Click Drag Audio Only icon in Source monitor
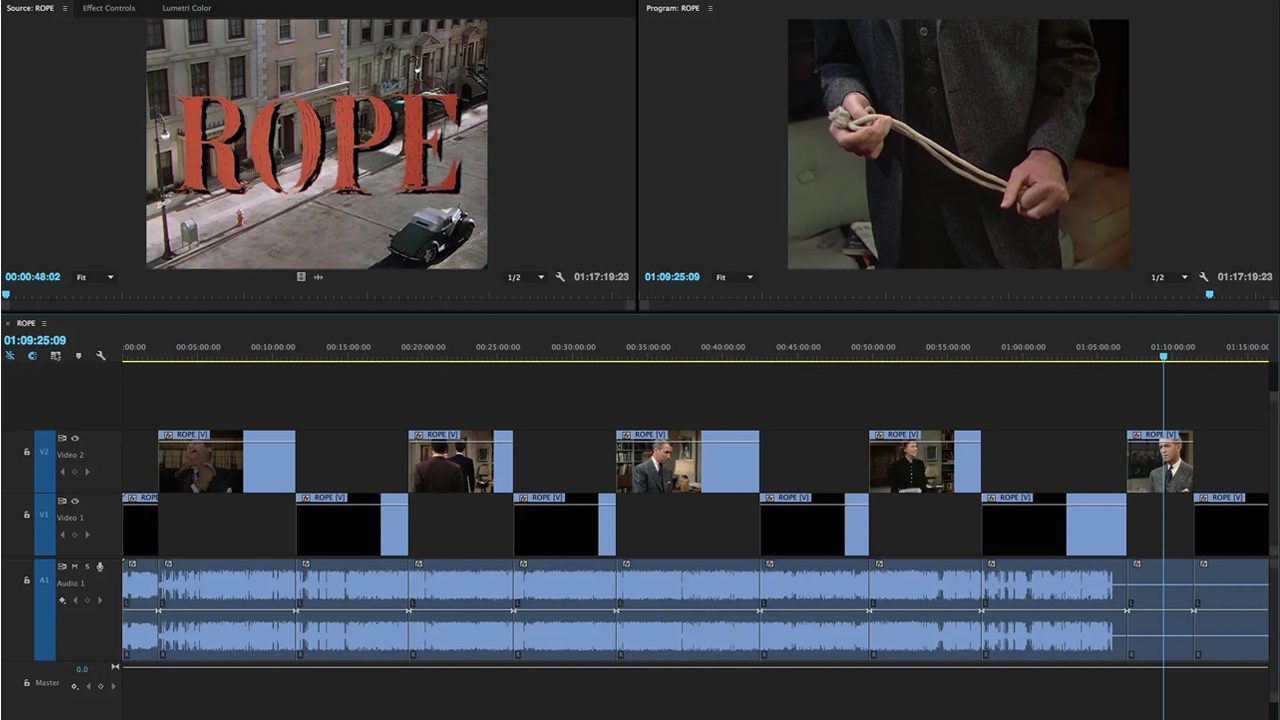Screen dimensions: 1280x720 point(319,277)
